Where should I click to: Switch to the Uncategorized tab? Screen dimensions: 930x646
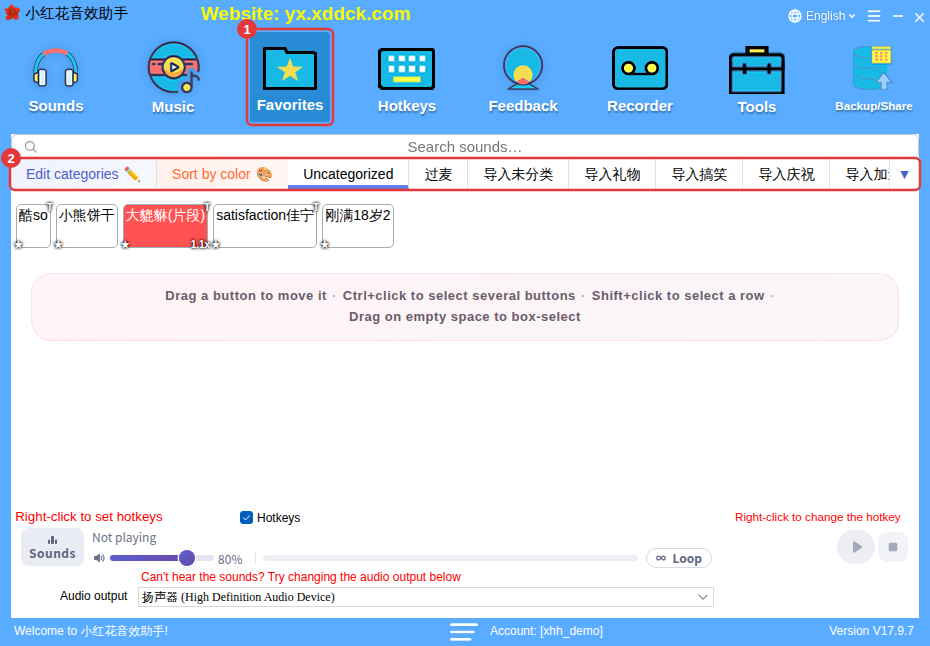click(x=348, y=174)
